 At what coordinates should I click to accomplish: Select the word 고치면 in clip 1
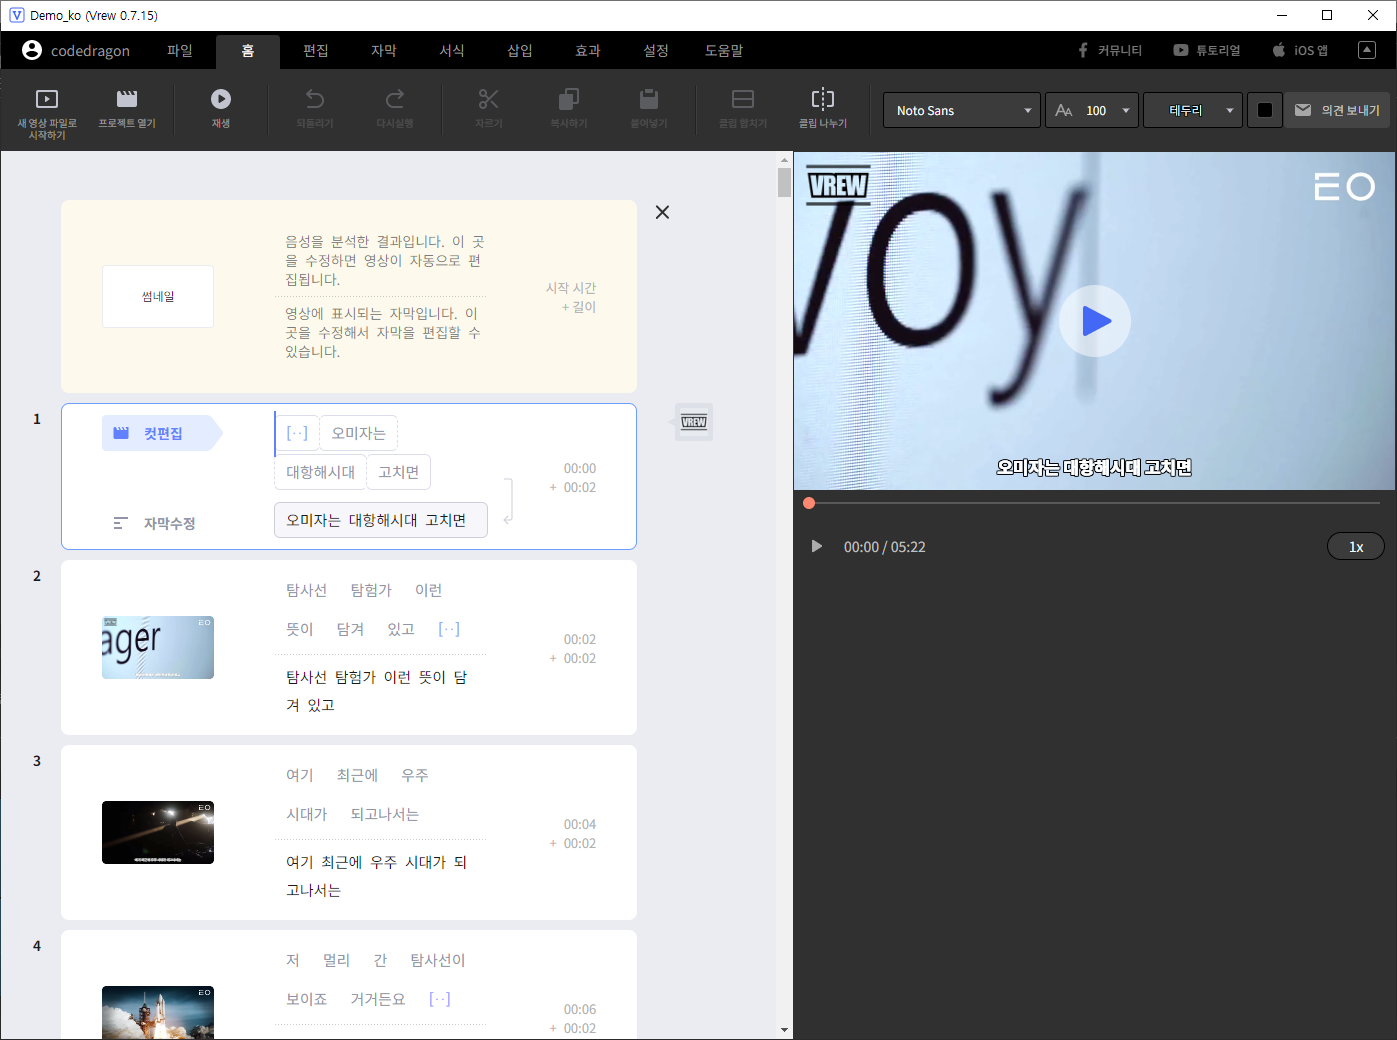tap(398, 472)
